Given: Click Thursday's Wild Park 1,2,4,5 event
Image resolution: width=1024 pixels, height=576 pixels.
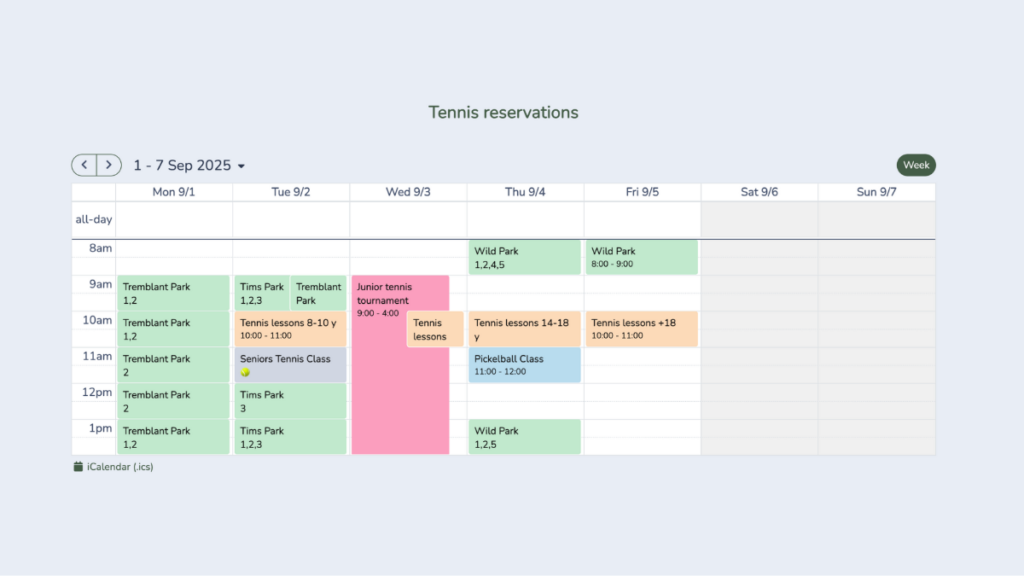Looking at the screenshot, I should click(x=524, y=256).
